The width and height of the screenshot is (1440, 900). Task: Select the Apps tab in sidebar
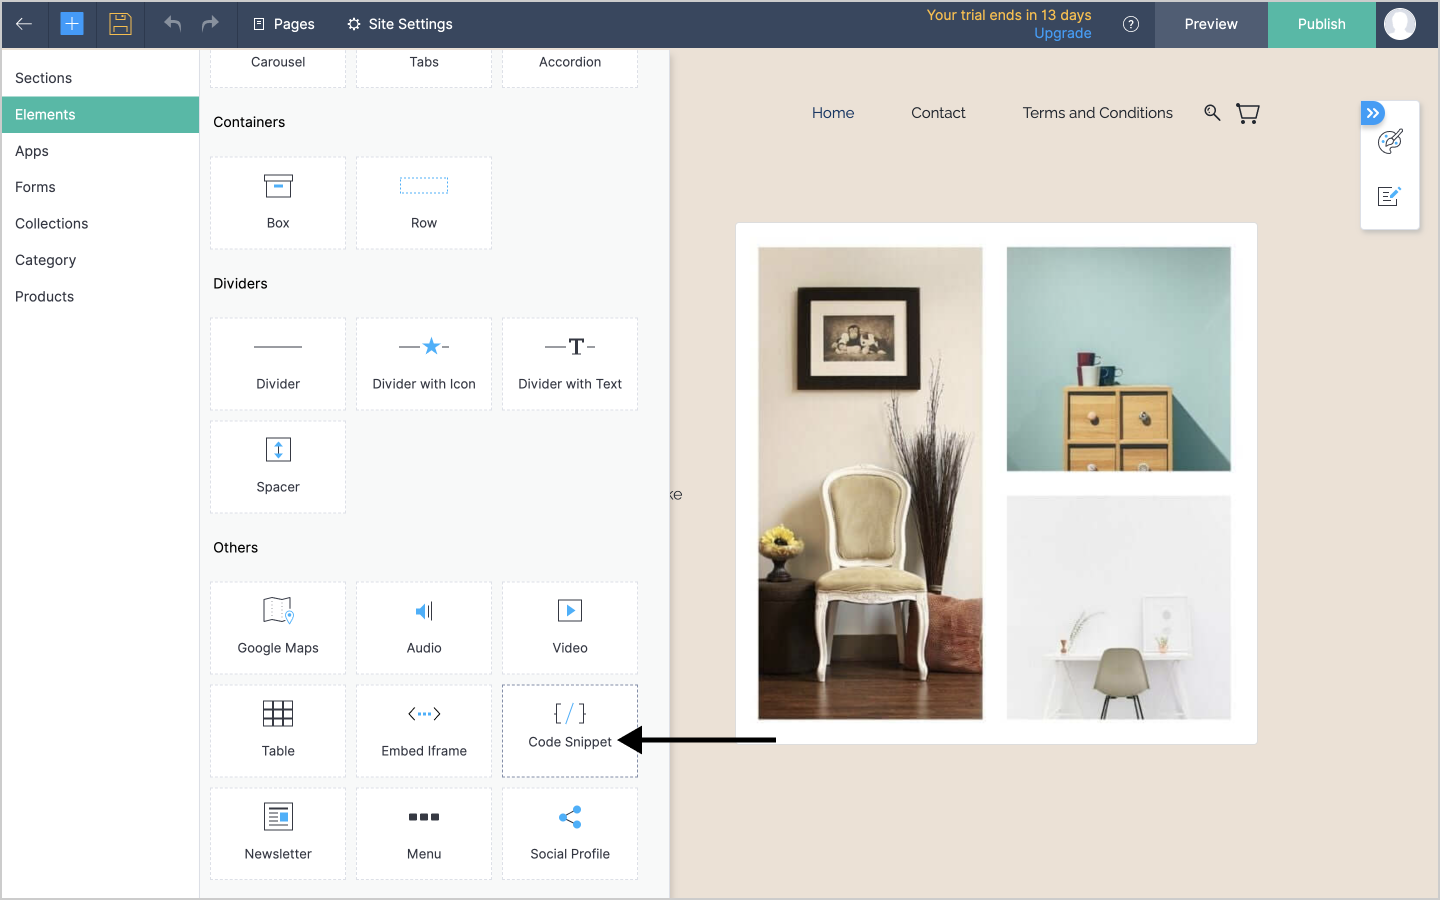(100, 151)
